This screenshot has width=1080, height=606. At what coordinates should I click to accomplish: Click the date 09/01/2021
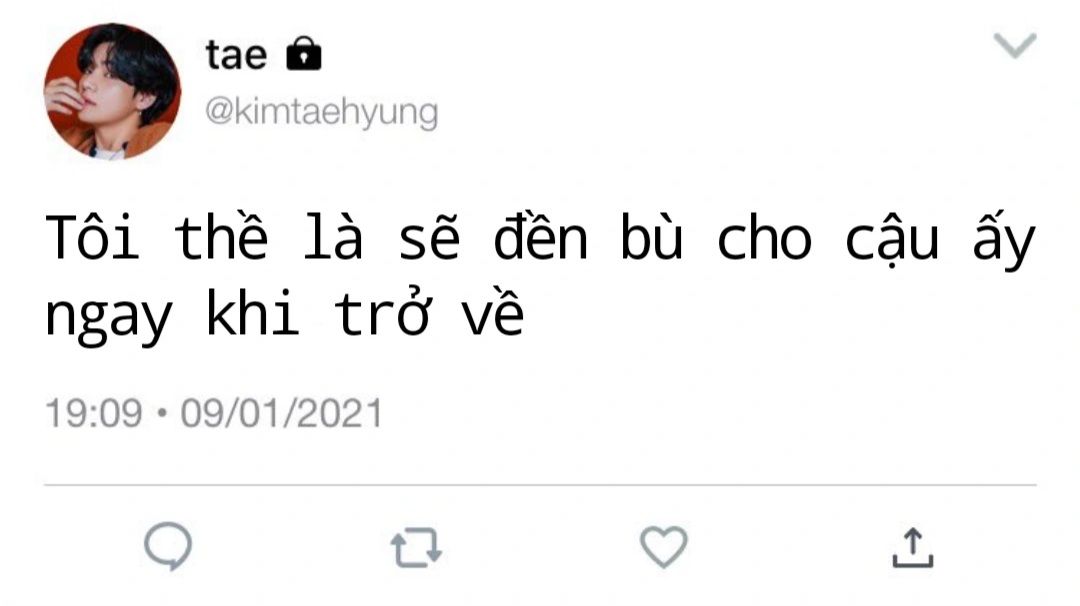pyautogui.click(x=281, y=414)
